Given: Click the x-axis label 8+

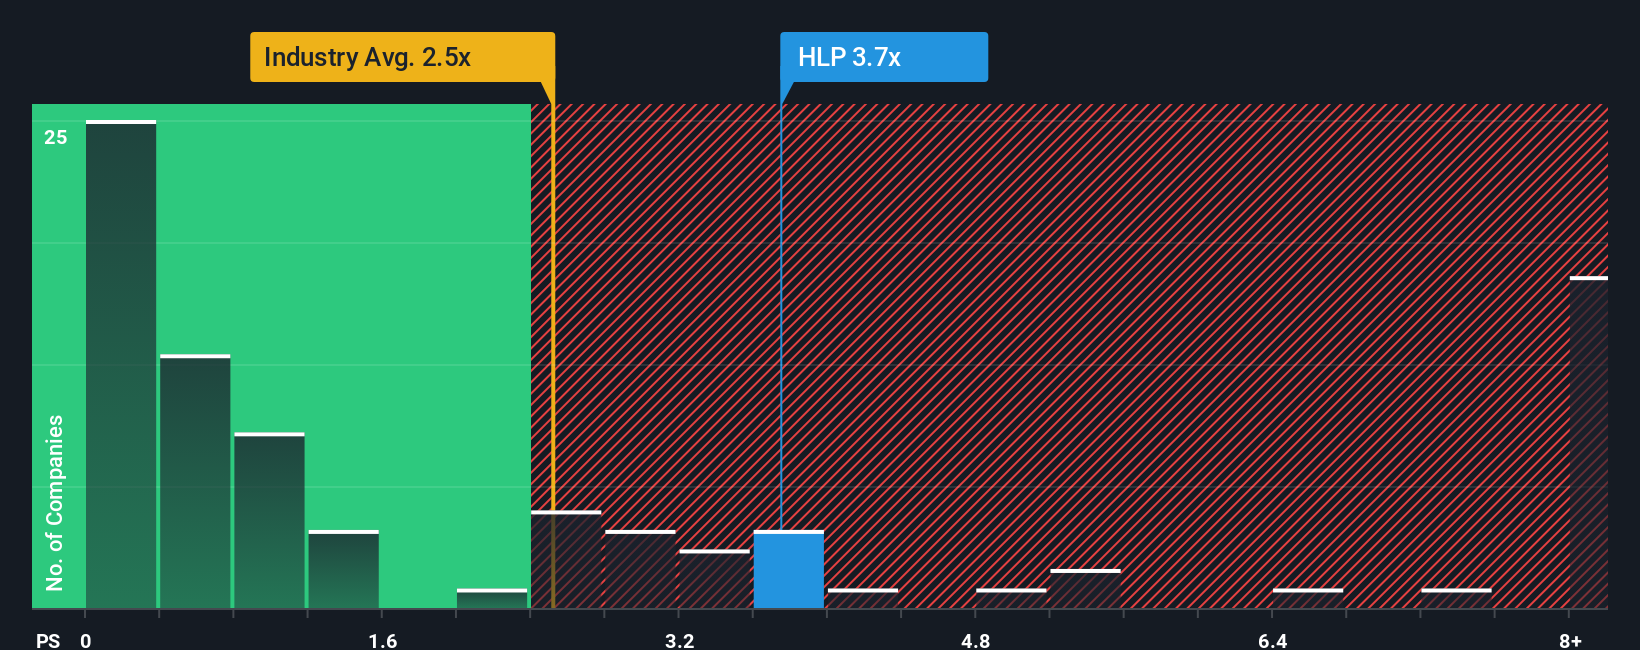Looking at the screenshot, I should click(x=1570, y=640).
